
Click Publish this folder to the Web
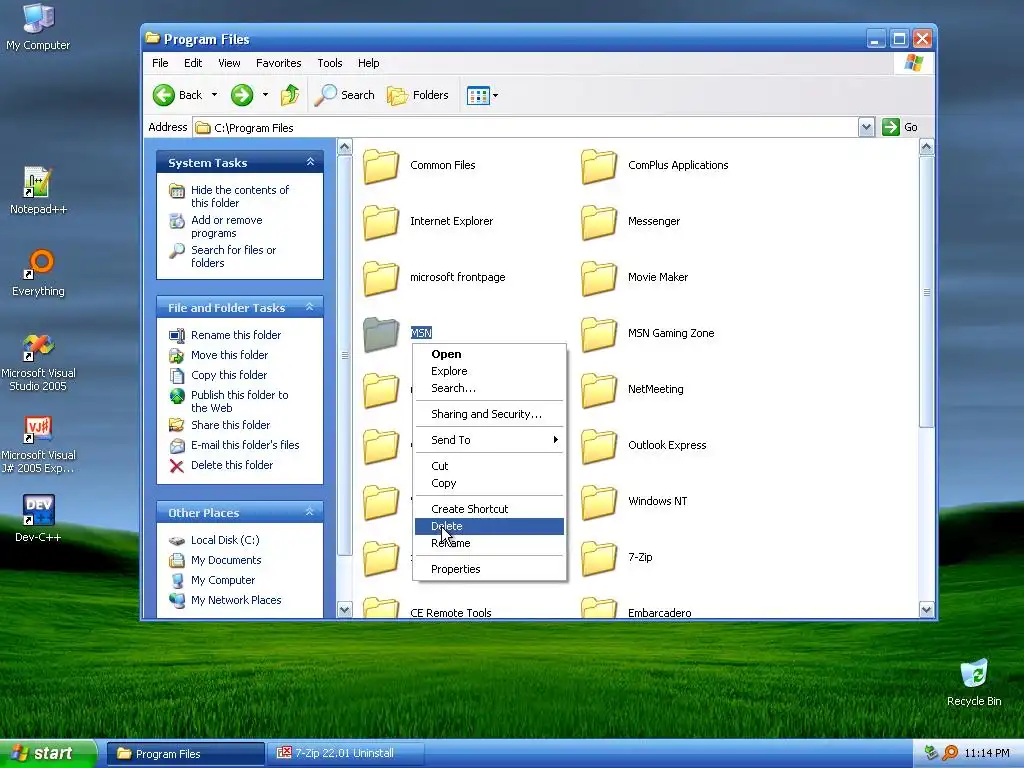[239, 402]
